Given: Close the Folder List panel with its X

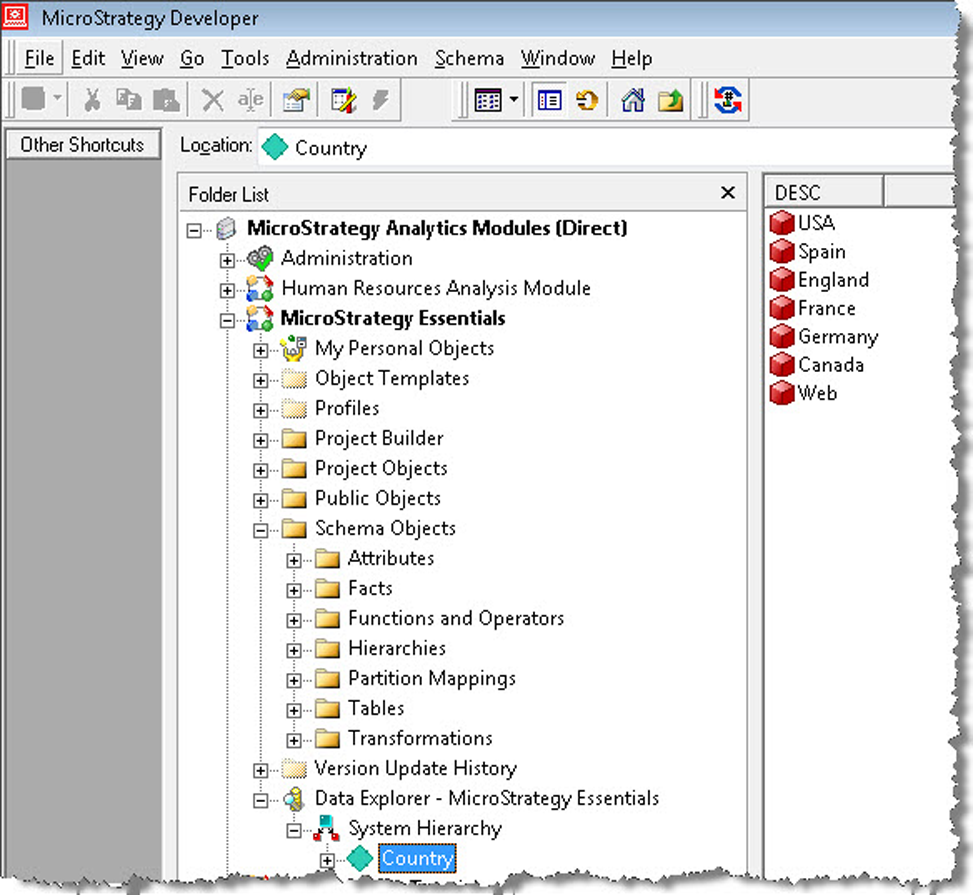Looking at the screenshot, I should coord(728,192).
